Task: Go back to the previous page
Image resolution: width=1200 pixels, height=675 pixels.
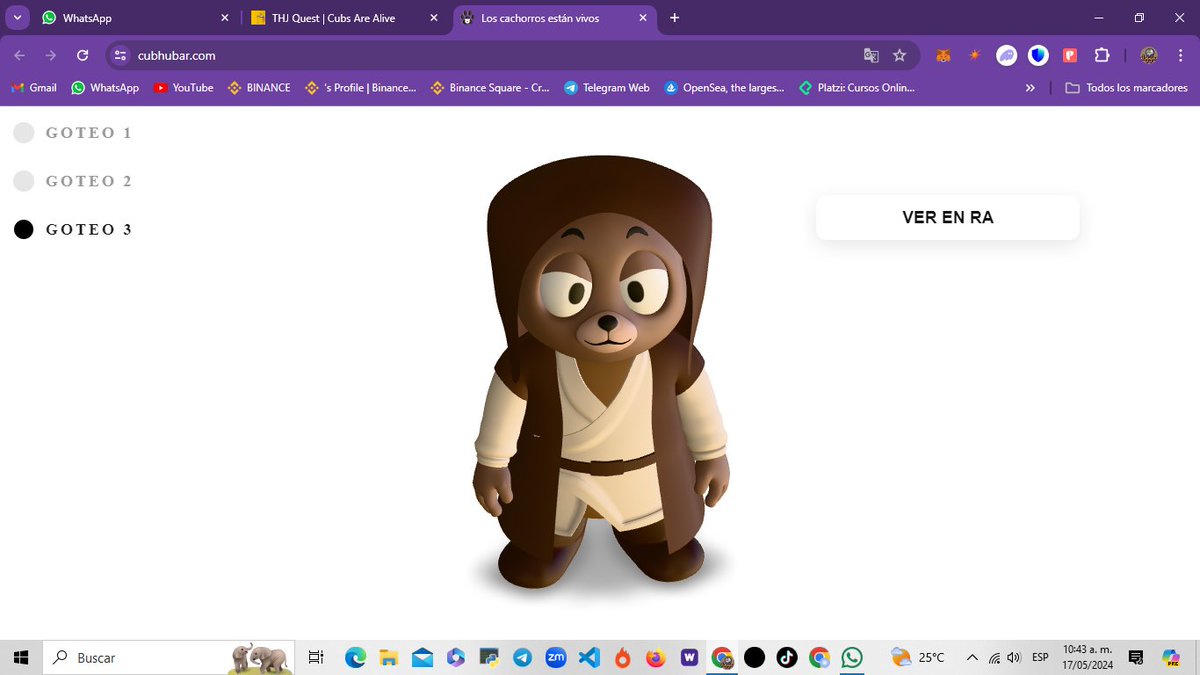Action: [20, 56]
